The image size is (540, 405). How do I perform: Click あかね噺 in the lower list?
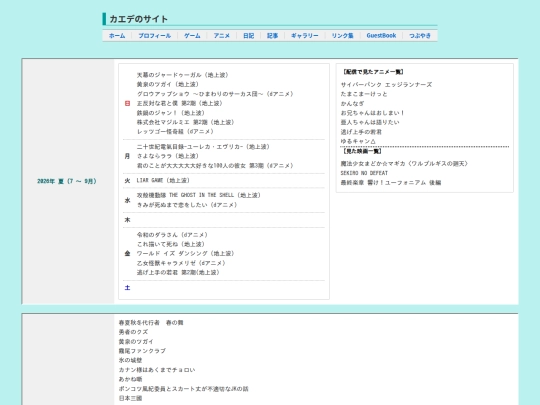pyautogui.click(x=130, y=379)
